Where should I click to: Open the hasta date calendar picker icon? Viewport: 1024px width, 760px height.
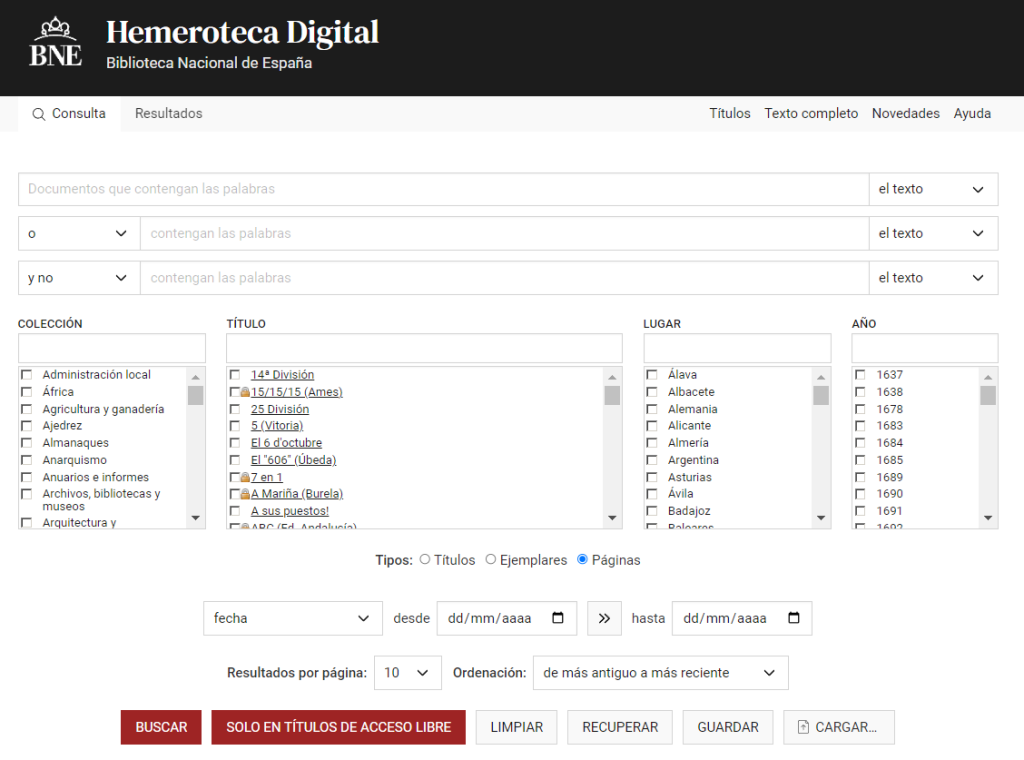click(x=793, y=618)
